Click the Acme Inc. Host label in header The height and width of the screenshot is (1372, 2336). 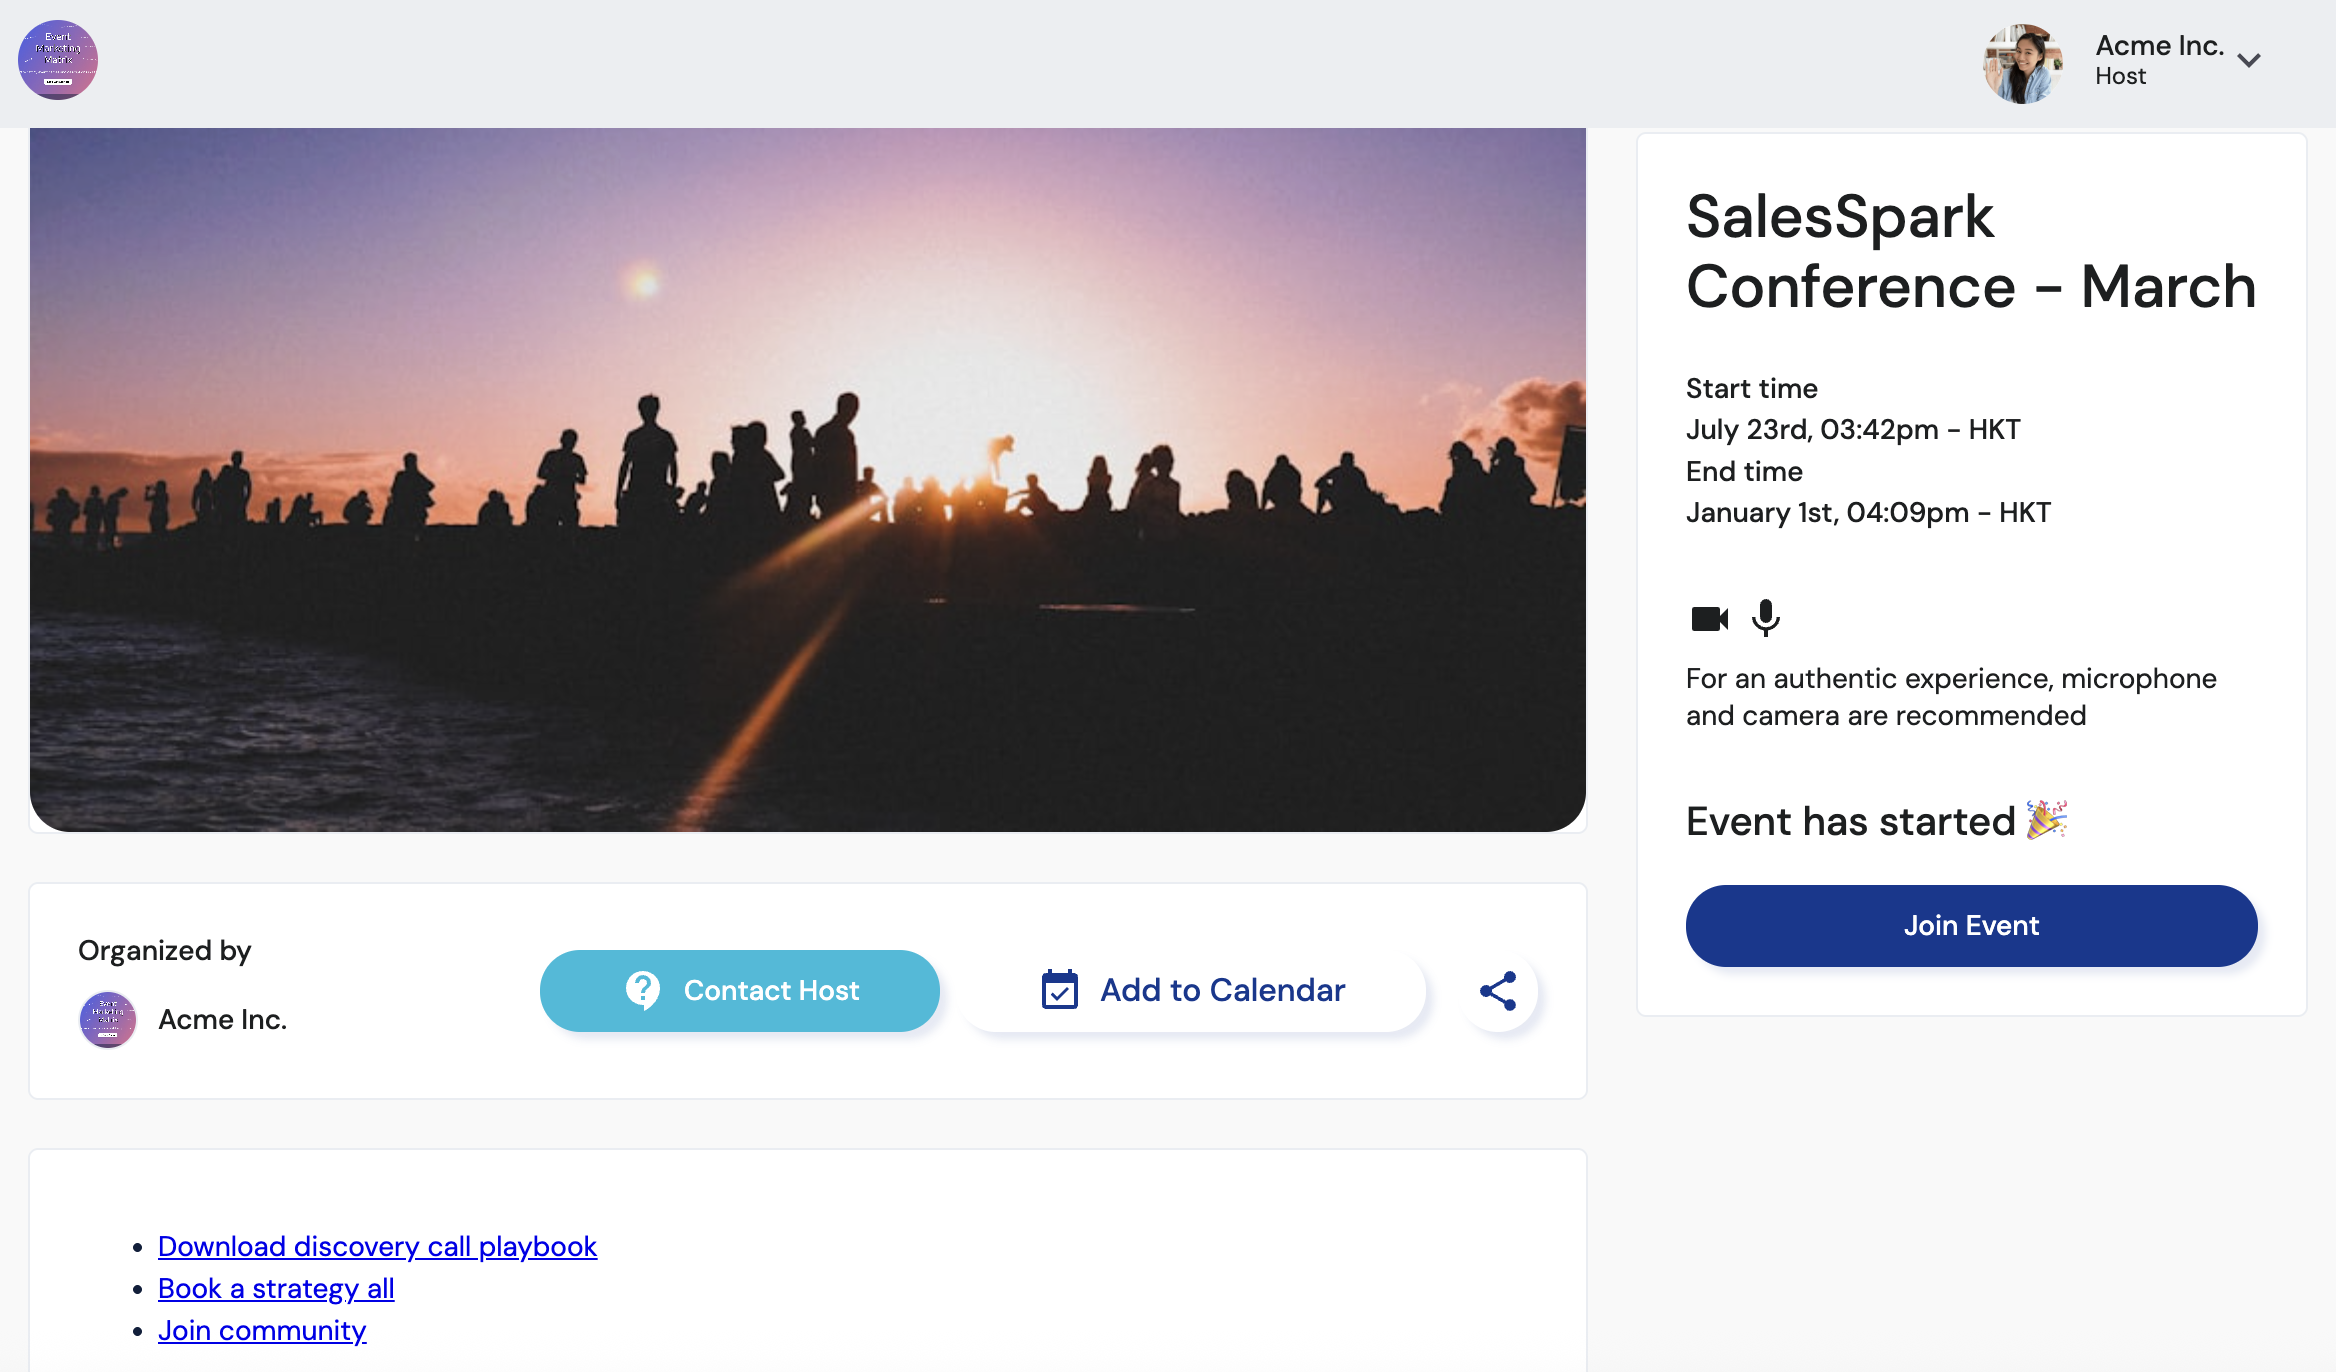pyautogui.click(x=2160, y=60)
